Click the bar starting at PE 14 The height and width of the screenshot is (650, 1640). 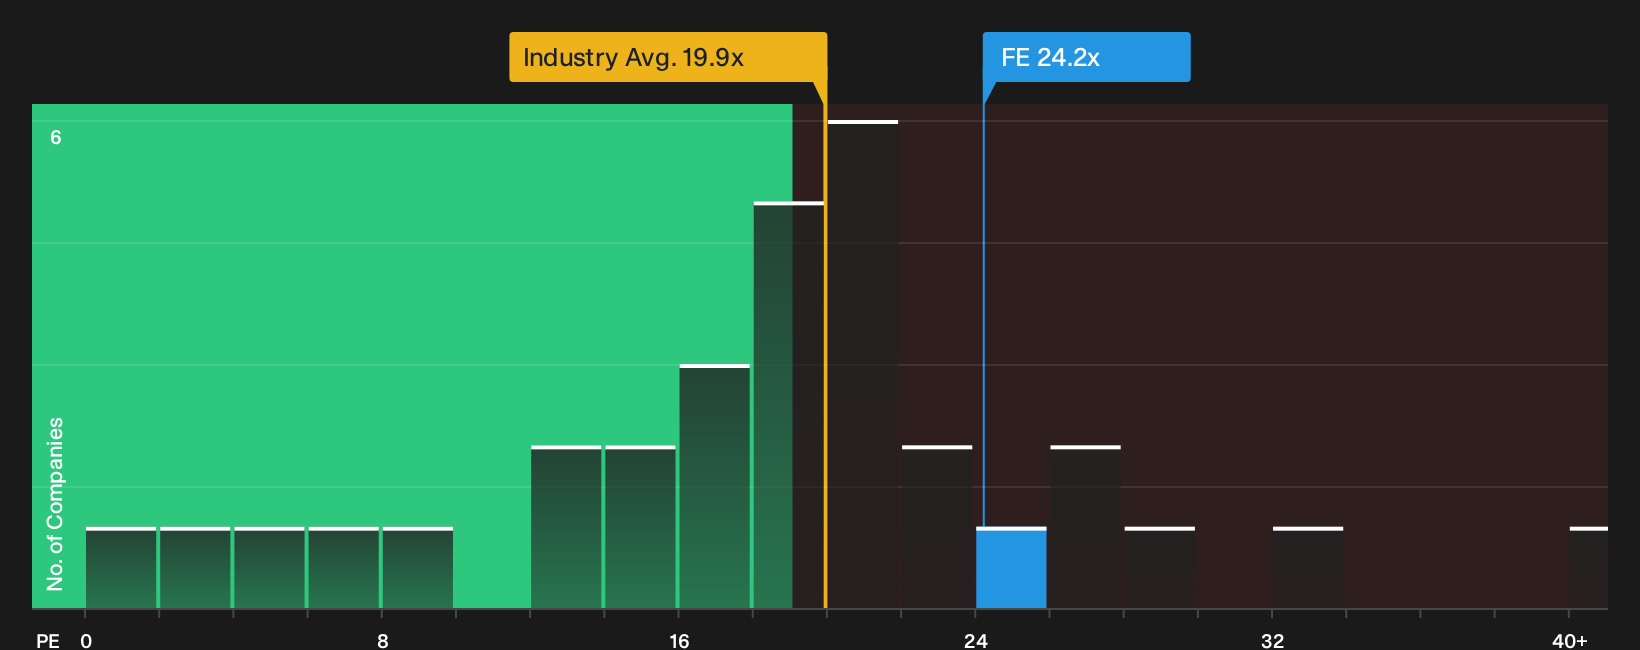click(x=640, y=527)
